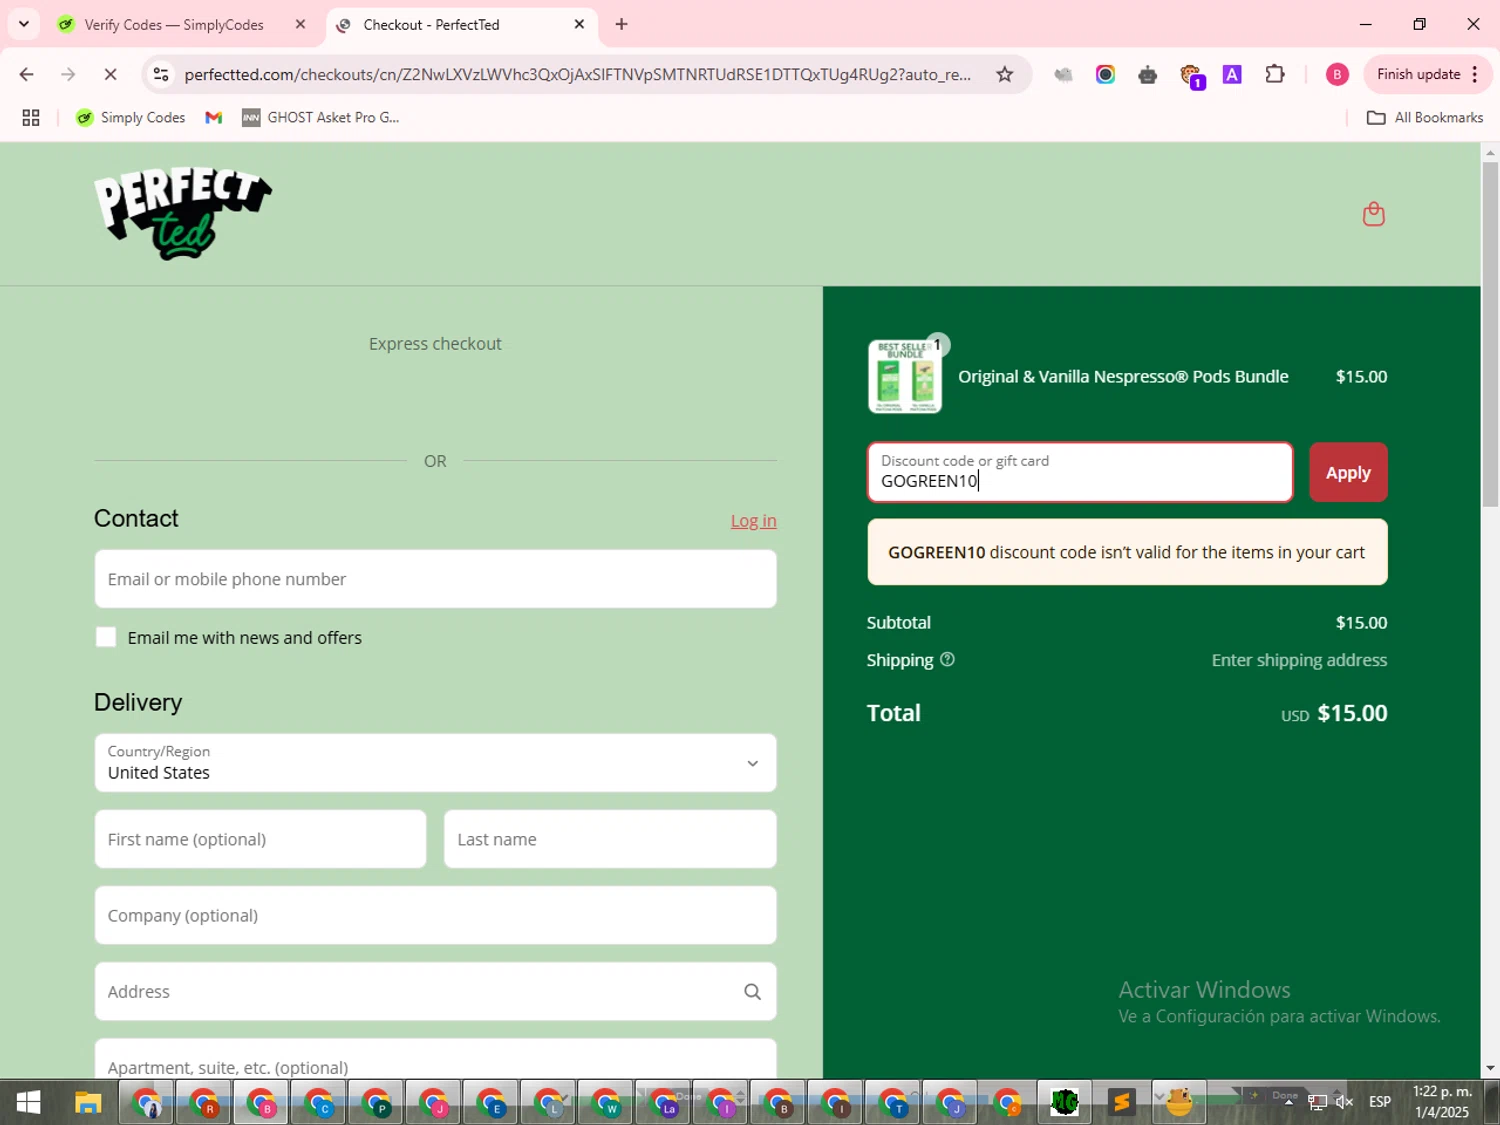Screen dimensions: 1500x1125
Task: Show hidden system tray icons
Action: pyautogui.click(x=1288, y=1102)
